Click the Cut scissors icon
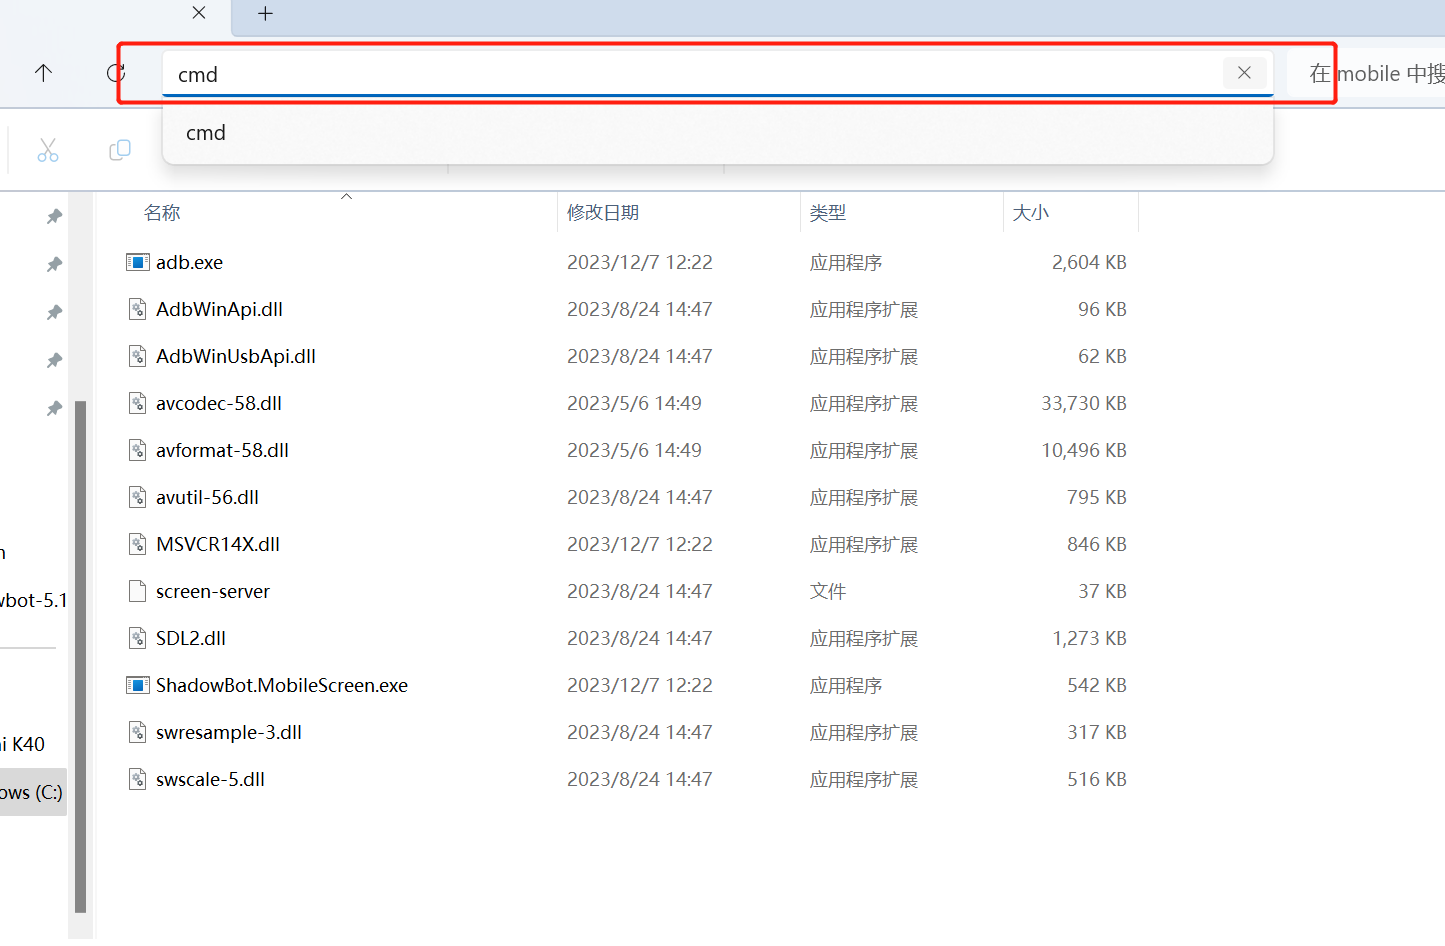Screen dimensions: 1445x946 point(48,150)
